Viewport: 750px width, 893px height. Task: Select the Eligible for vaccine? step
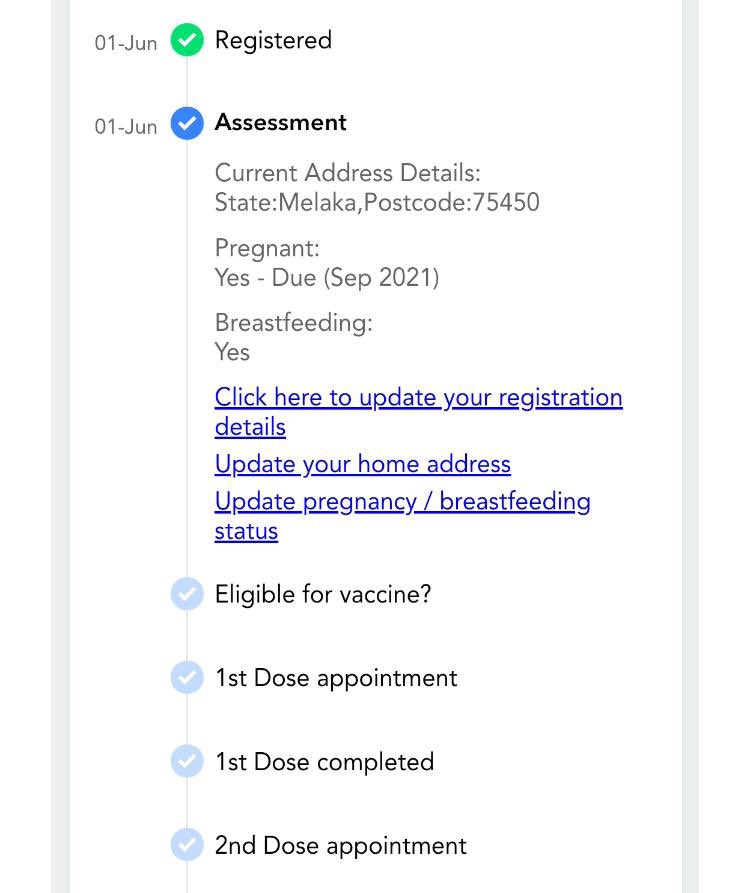(x=322, y=594)
